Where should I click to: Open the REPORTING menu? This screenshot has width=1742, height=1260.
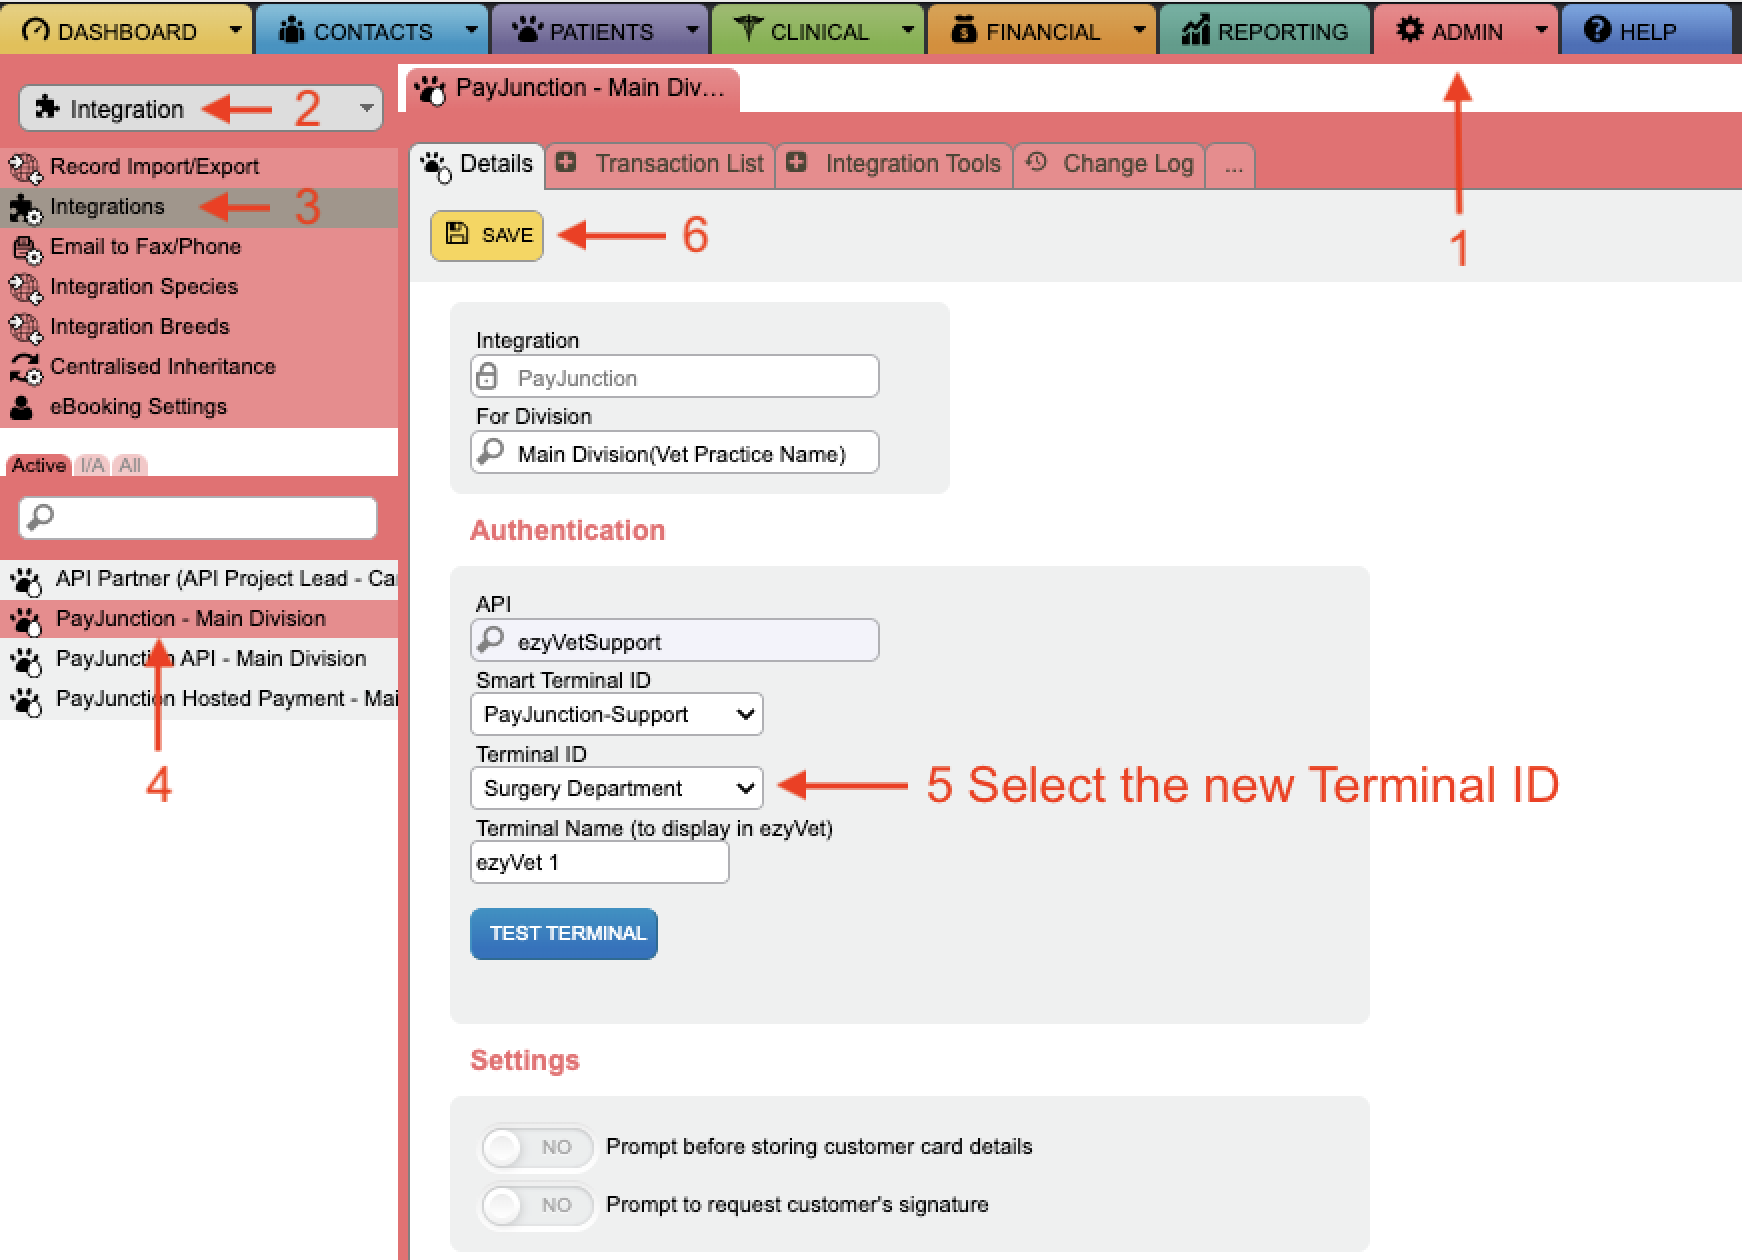pos(1265,30)
